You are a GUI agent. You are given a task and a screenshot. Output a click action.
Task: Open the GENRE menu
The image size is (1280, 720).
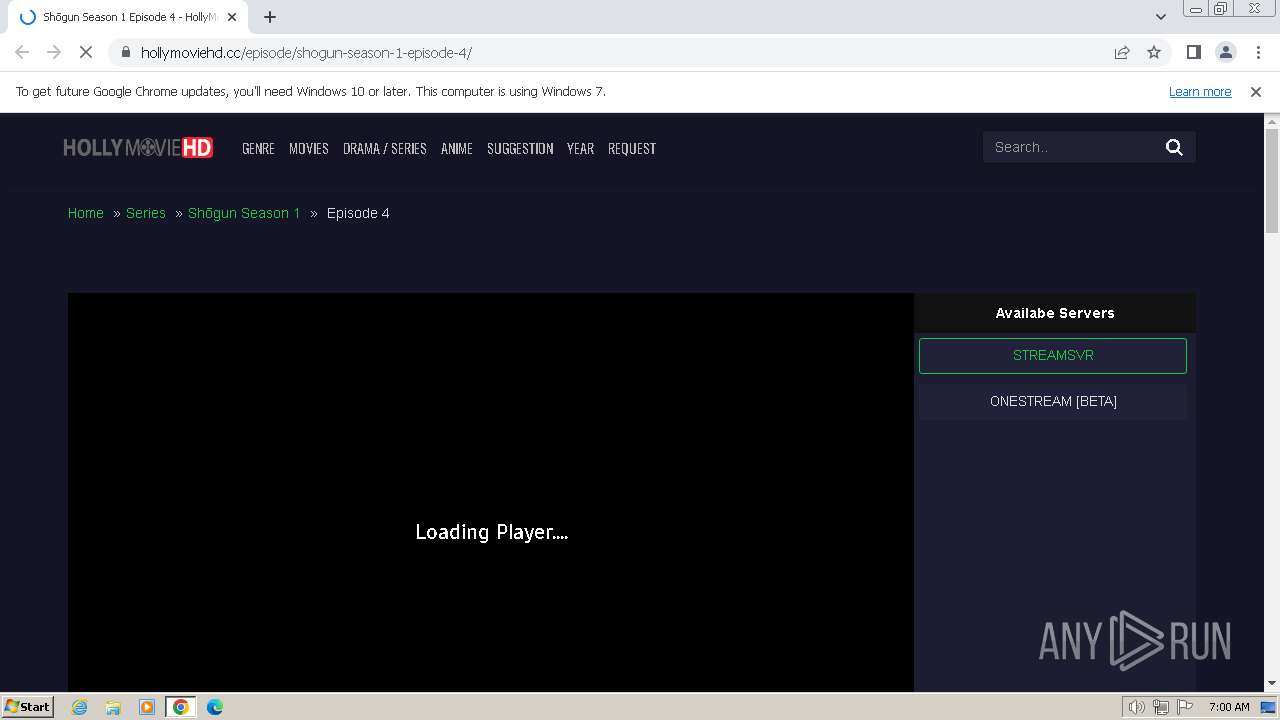tap(258, 148)
